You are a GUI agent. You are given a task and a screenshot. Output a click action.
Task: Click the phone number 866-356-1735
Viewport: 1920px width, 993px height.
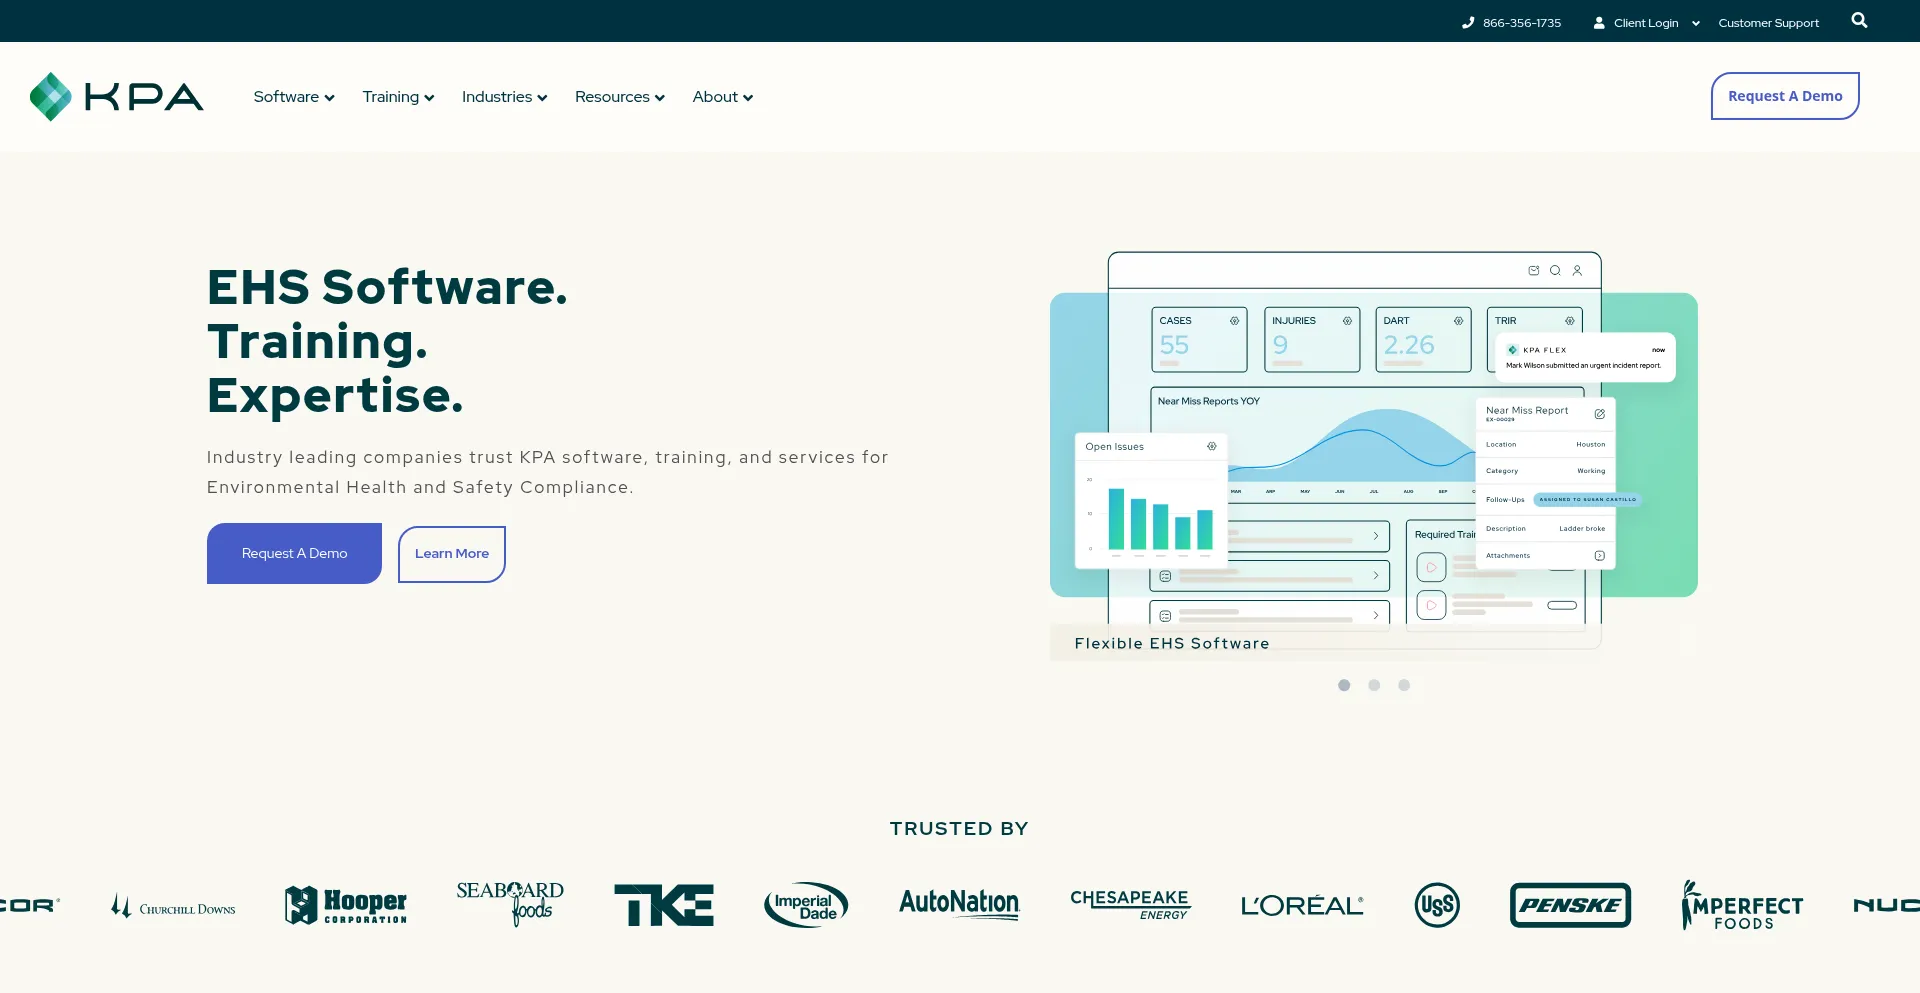point(1521,23)
